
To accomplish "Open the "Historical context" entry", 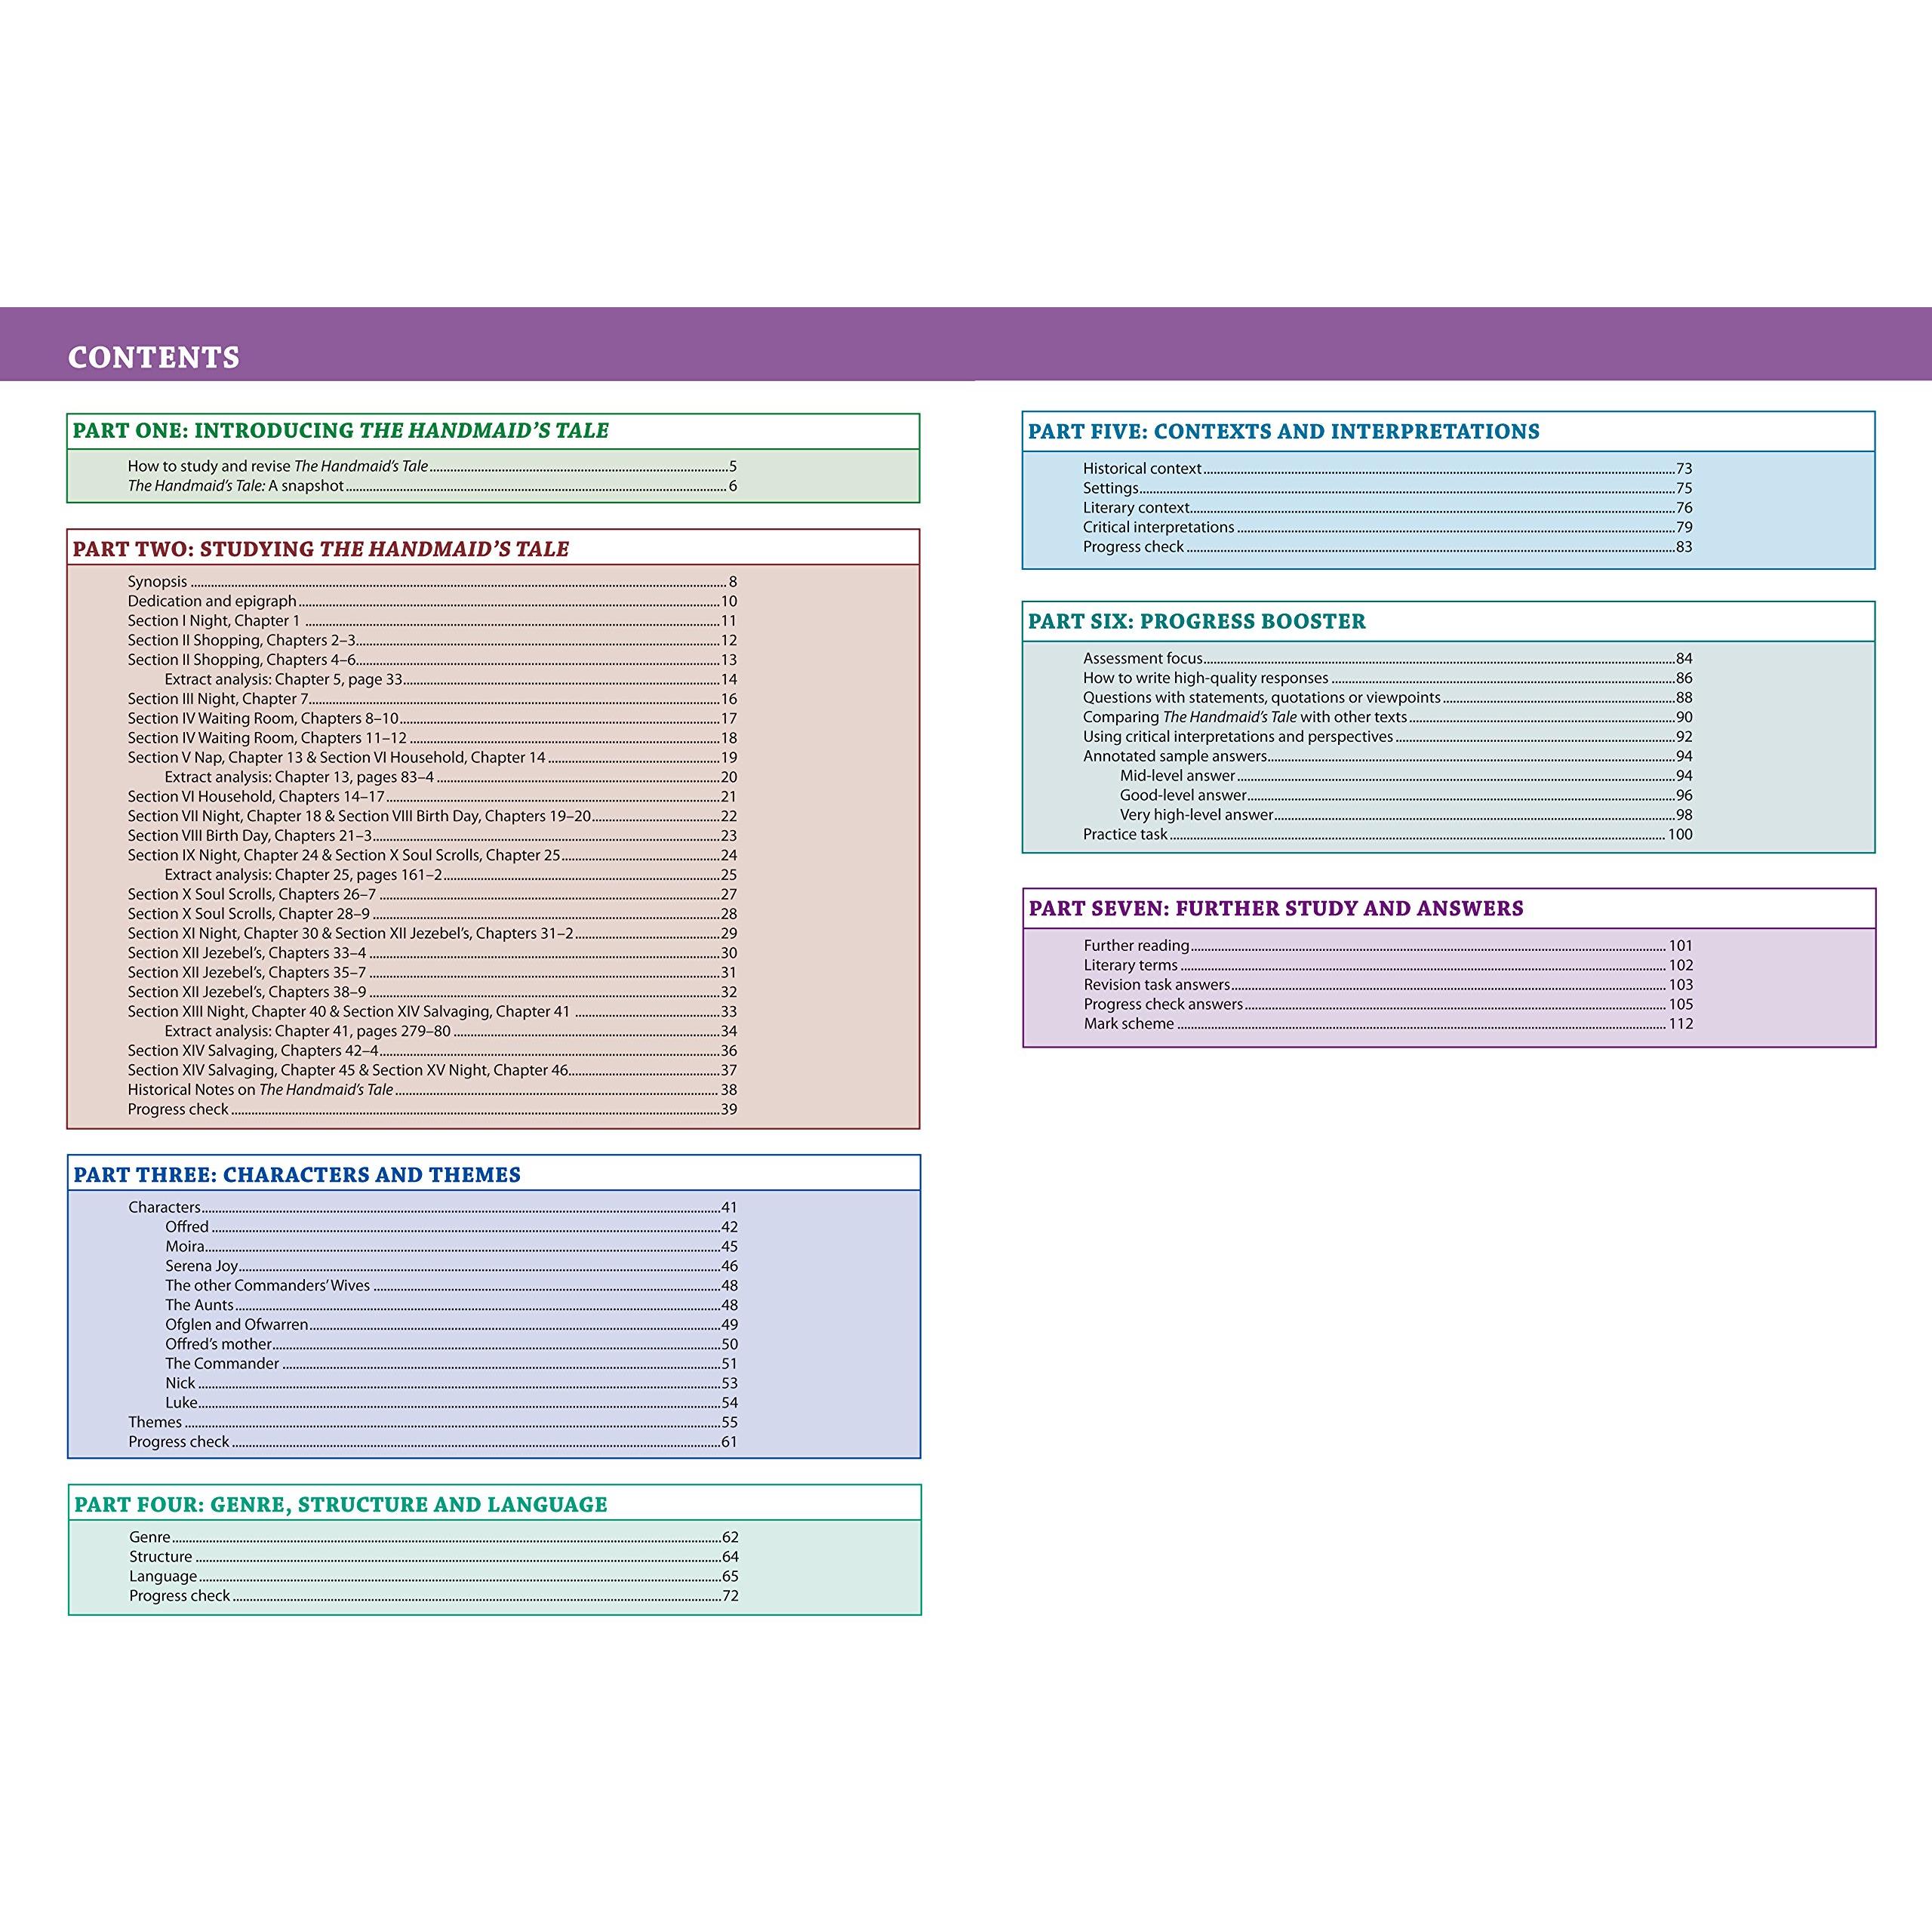I will [x=1388, y=468].
